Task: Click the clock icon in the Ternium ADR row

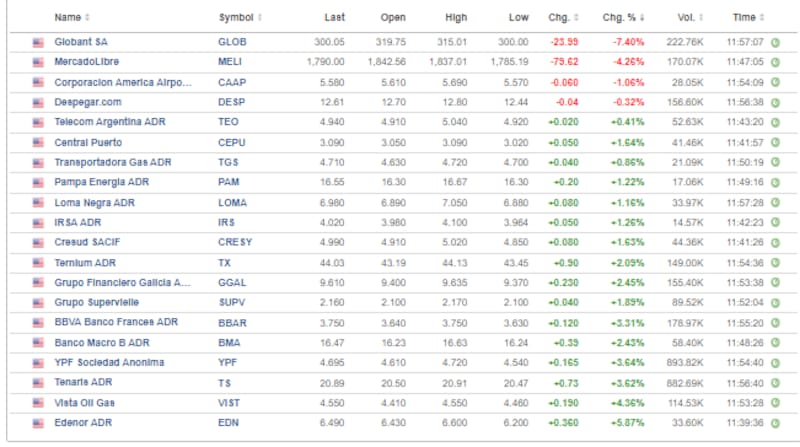Action: pos(776,262)
